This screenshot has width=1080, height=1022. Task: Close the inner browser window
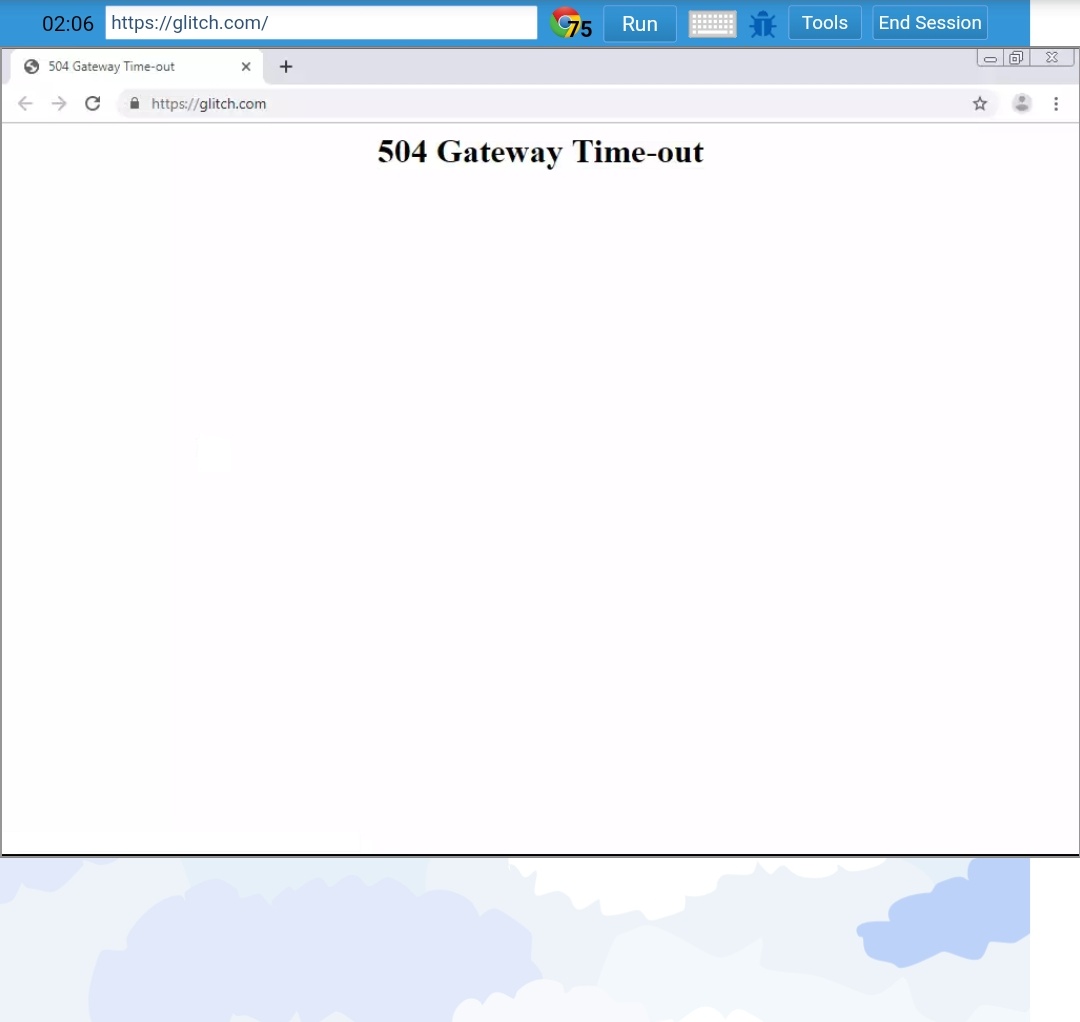click(1052, 58)
